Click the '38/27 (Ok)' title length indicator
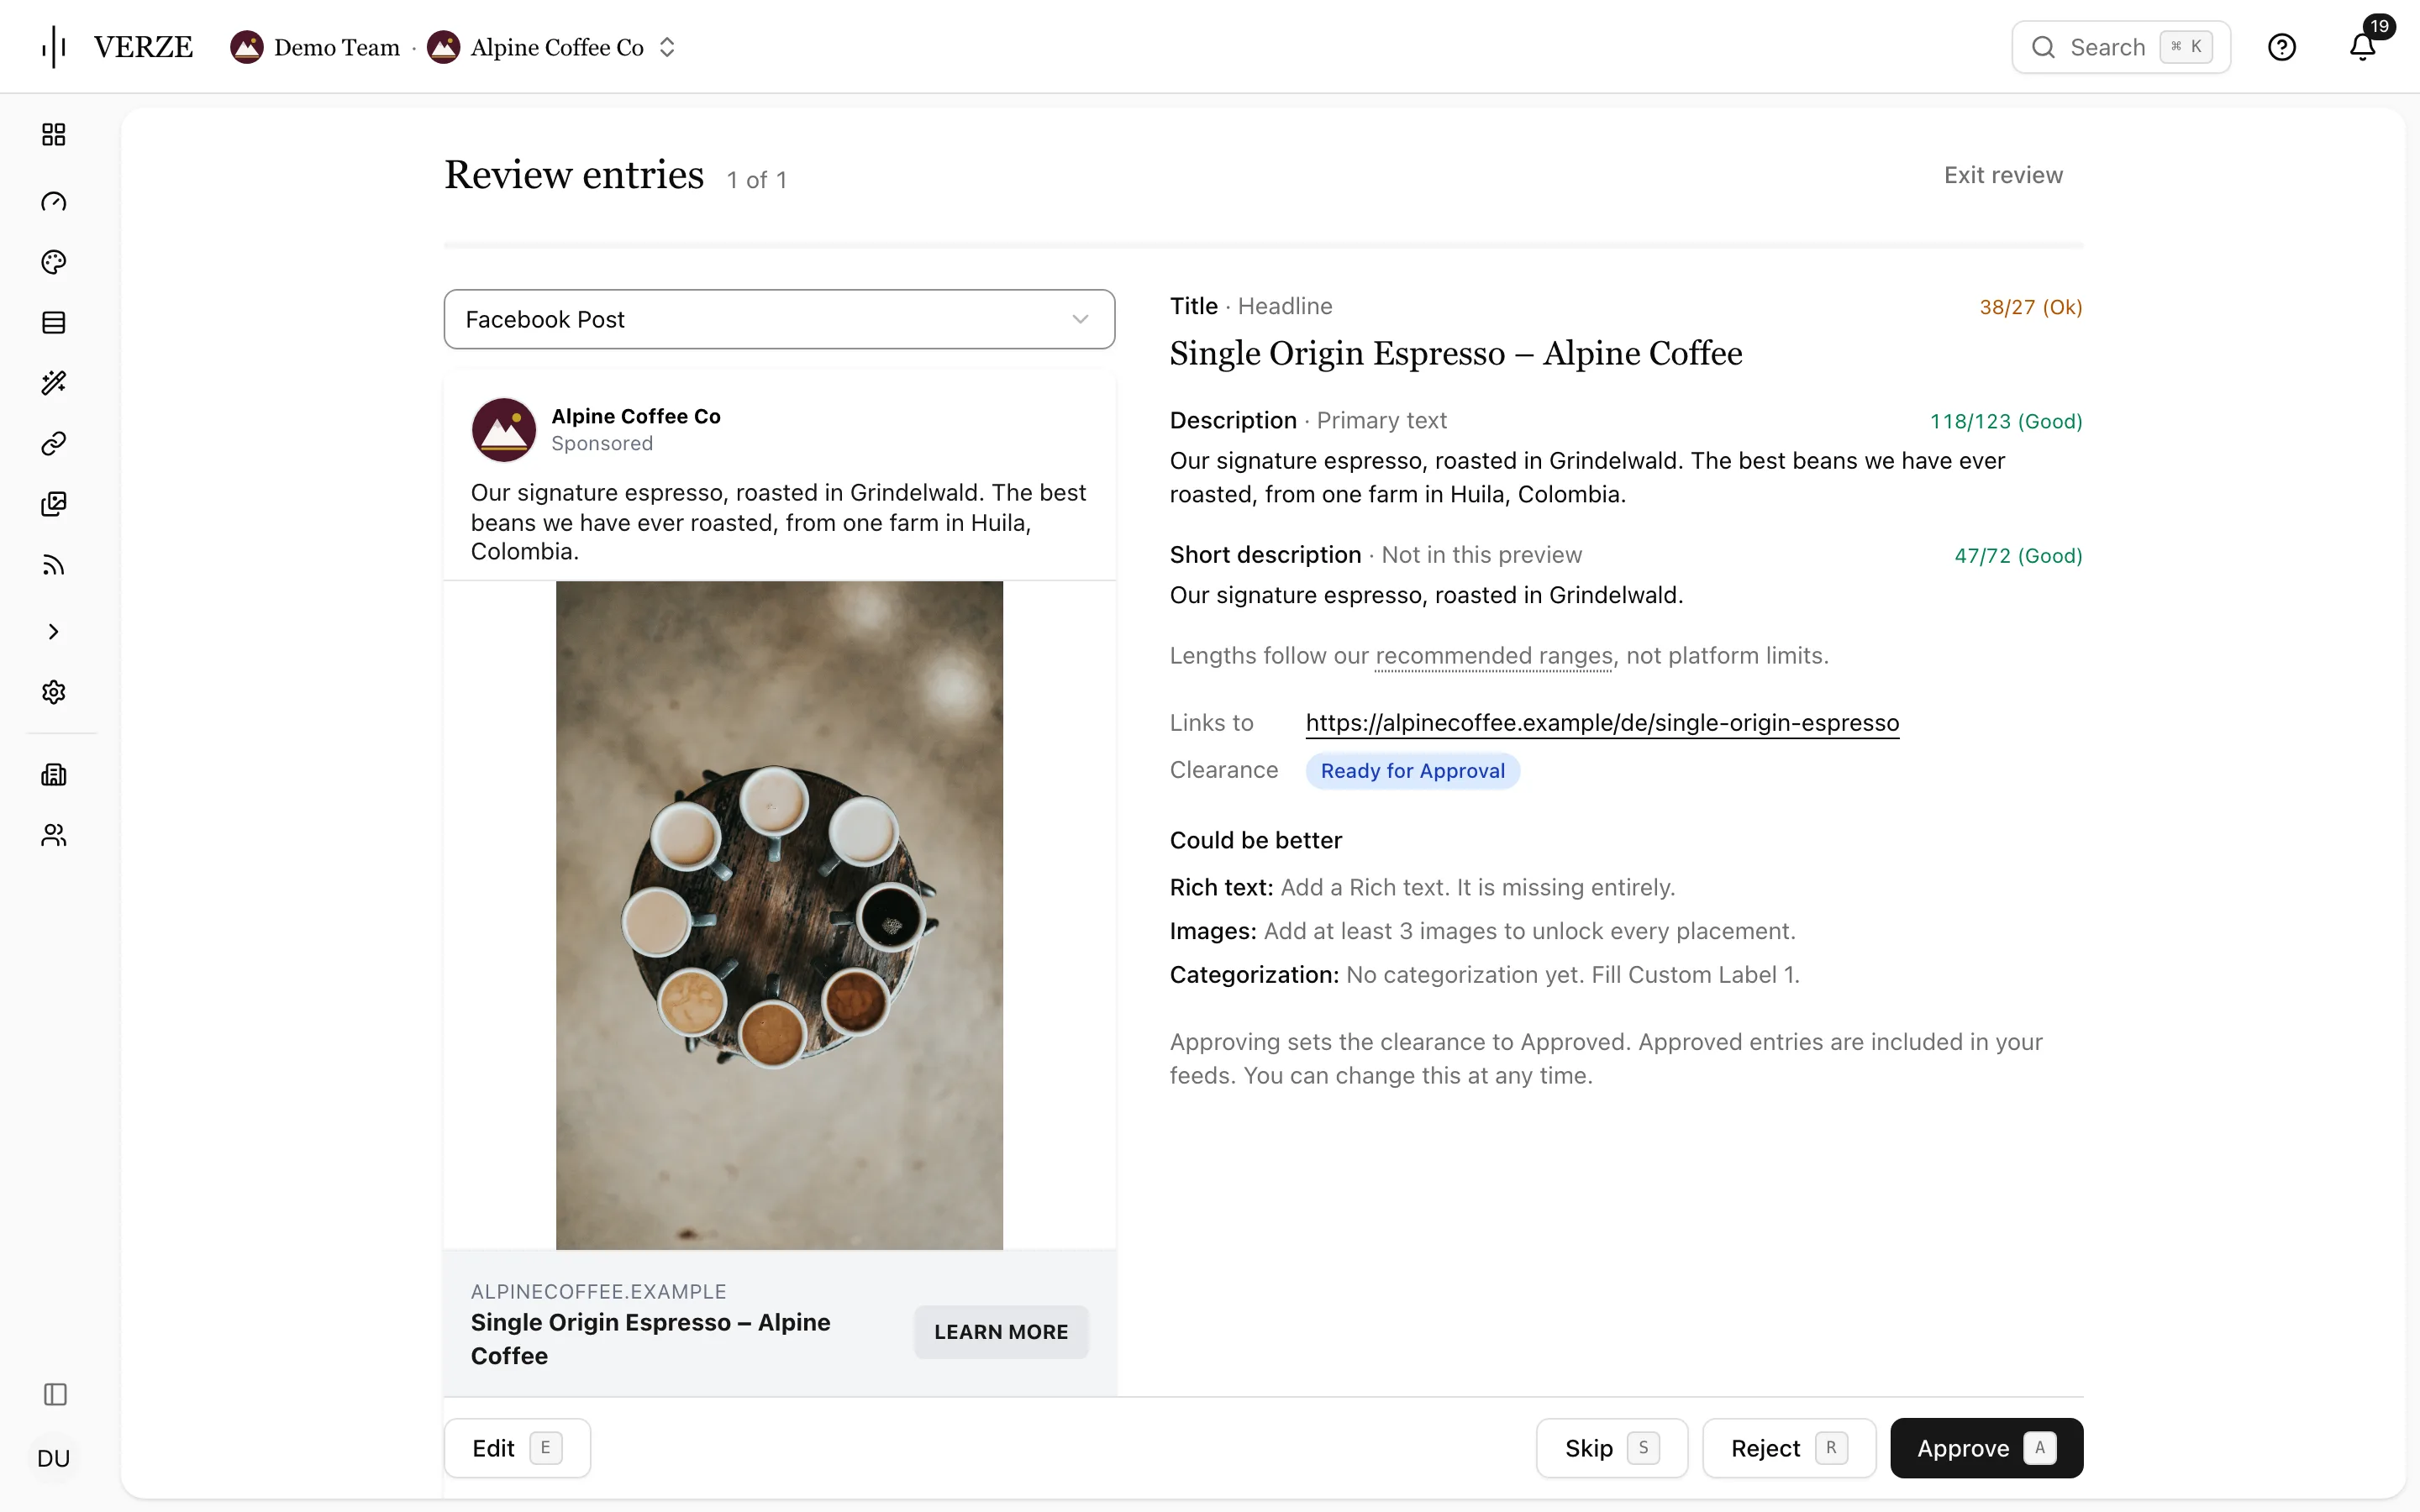2420x1512 pixels. coord(2031,307)
